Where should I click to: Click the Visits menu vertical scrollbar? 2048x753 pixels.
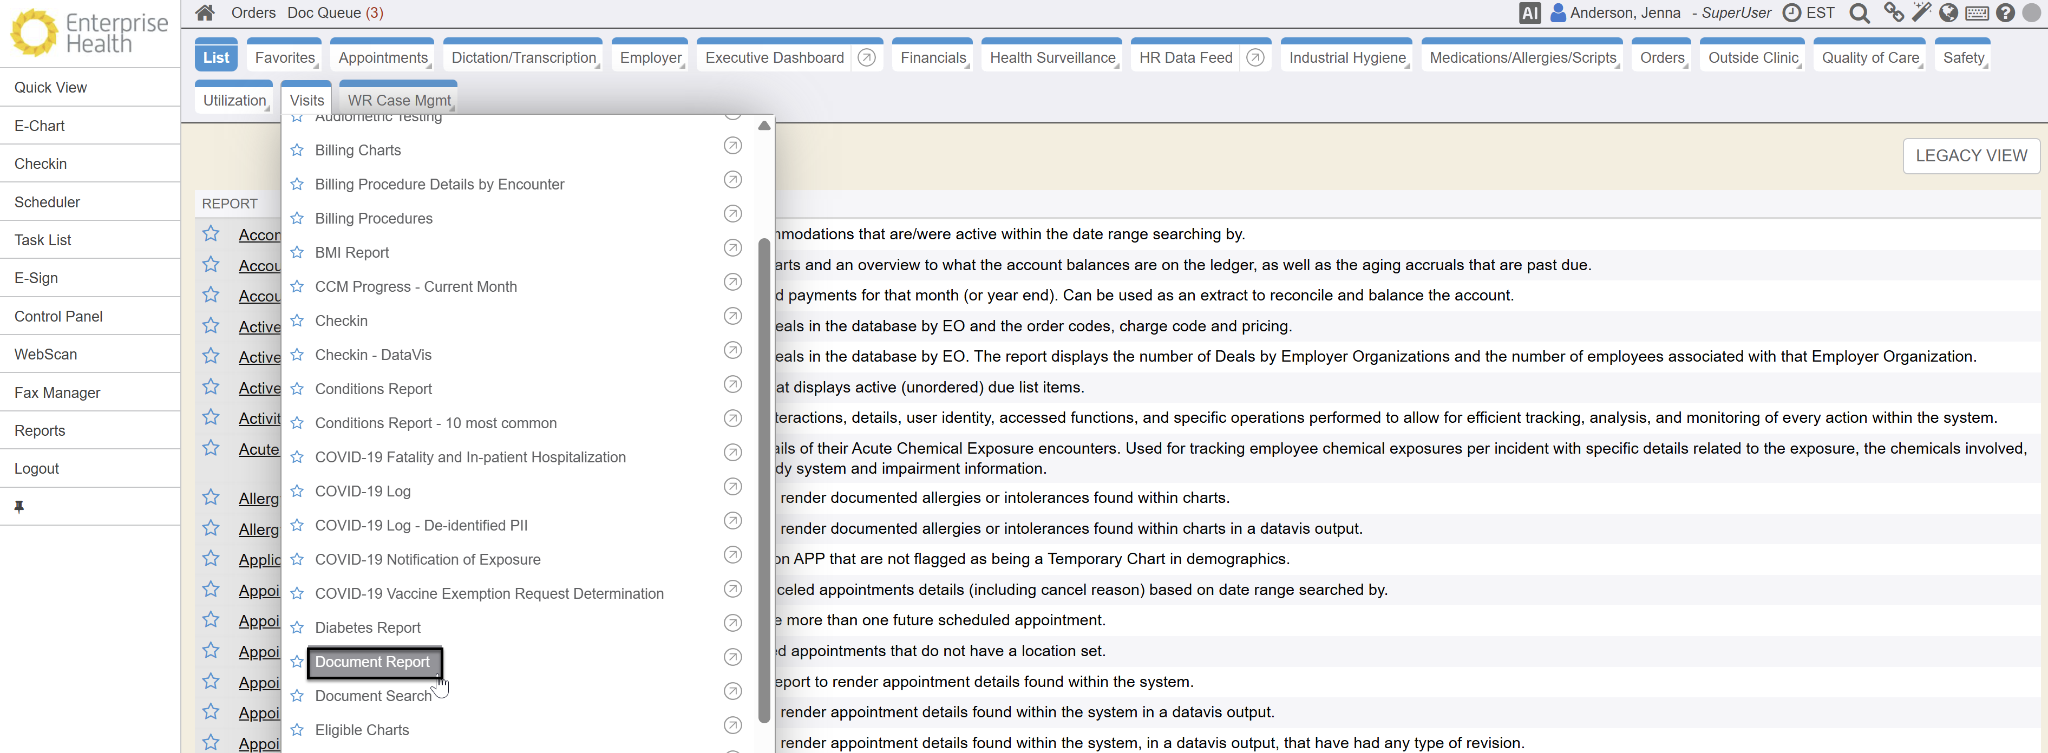coord(764,480)
